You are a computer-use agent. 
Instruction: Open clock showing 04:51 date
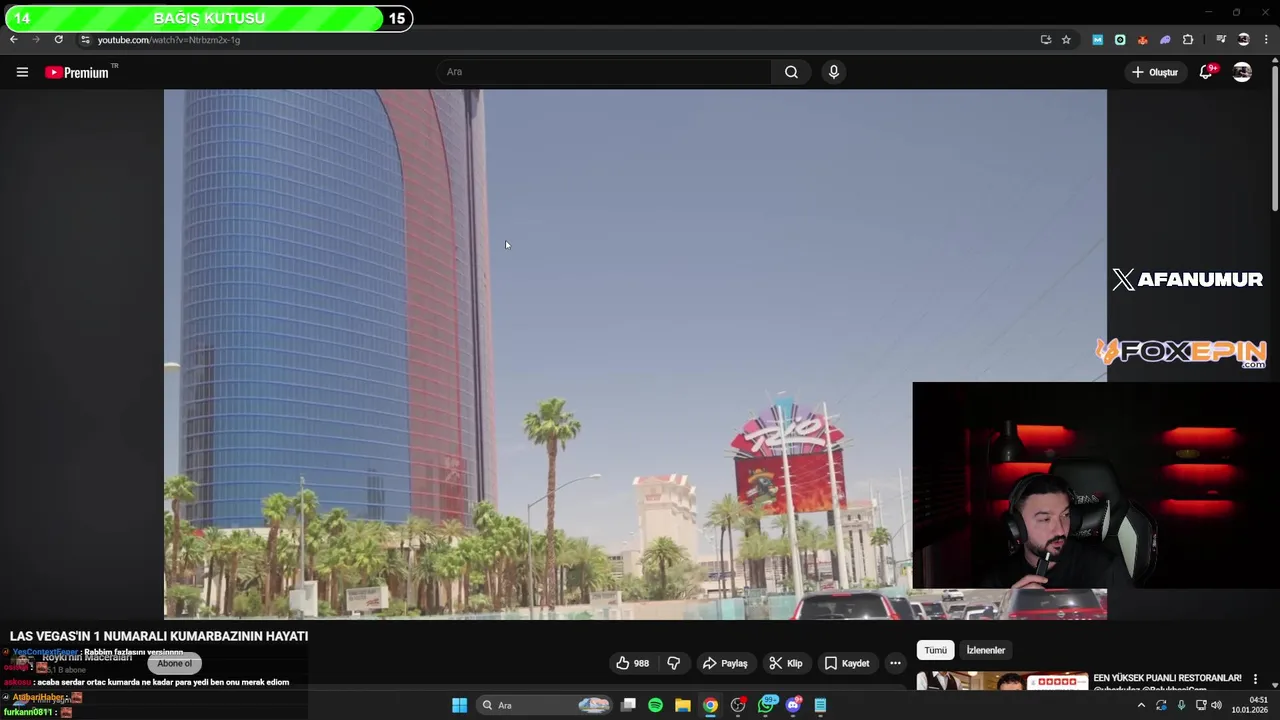tap(1251, 705)
